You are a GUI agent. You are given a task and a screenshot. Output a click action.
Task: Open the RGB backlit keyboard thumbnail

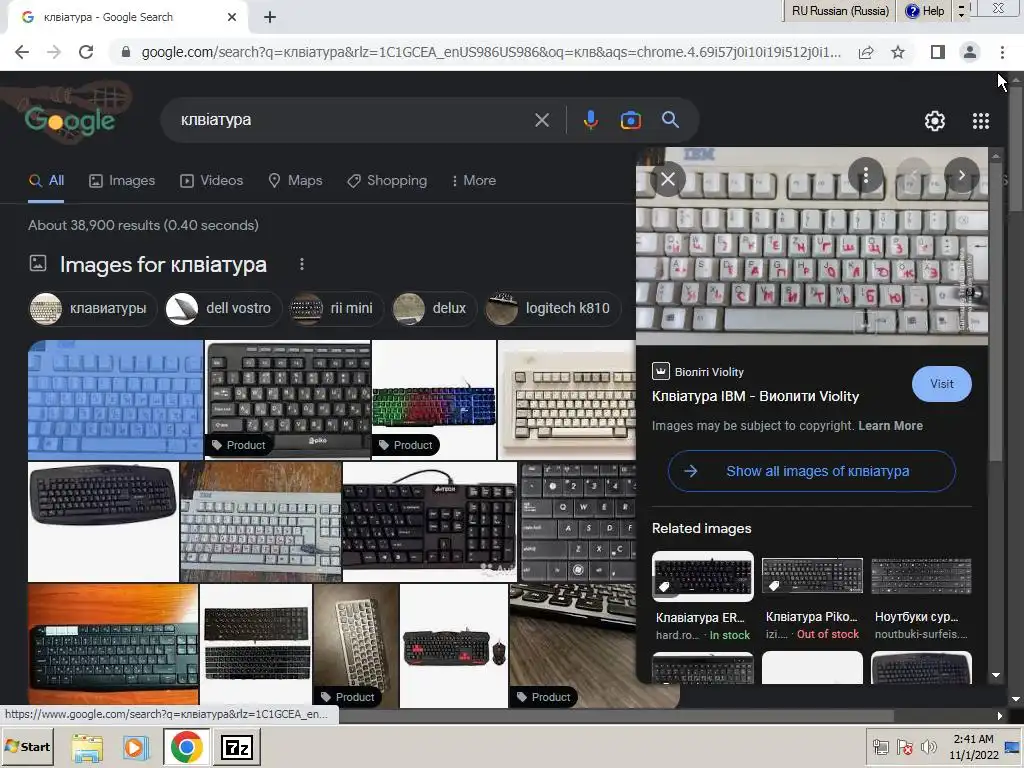434,400
